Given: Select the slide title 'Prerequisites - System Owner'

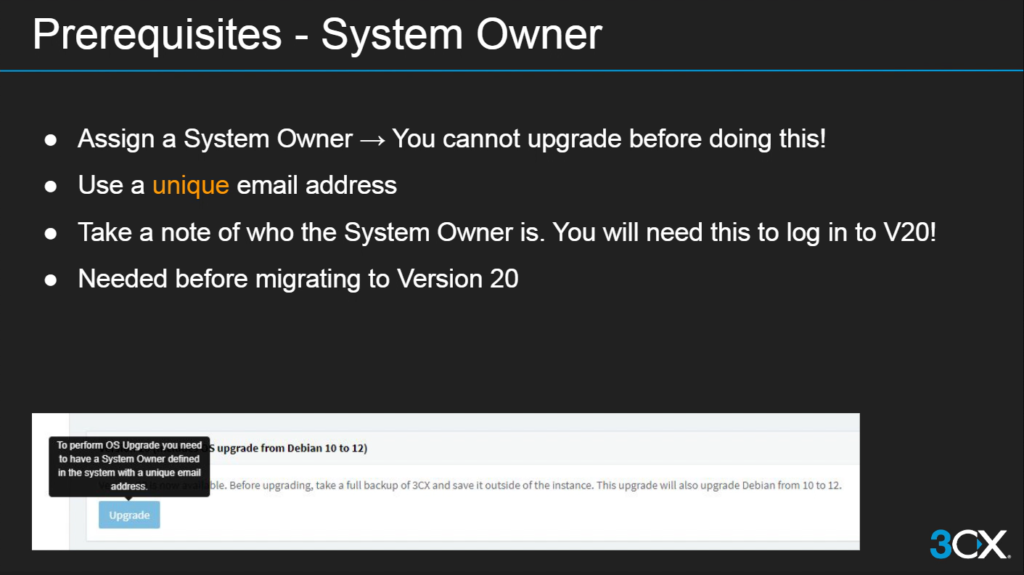Looking at the screenshot, I should [317, 35].
